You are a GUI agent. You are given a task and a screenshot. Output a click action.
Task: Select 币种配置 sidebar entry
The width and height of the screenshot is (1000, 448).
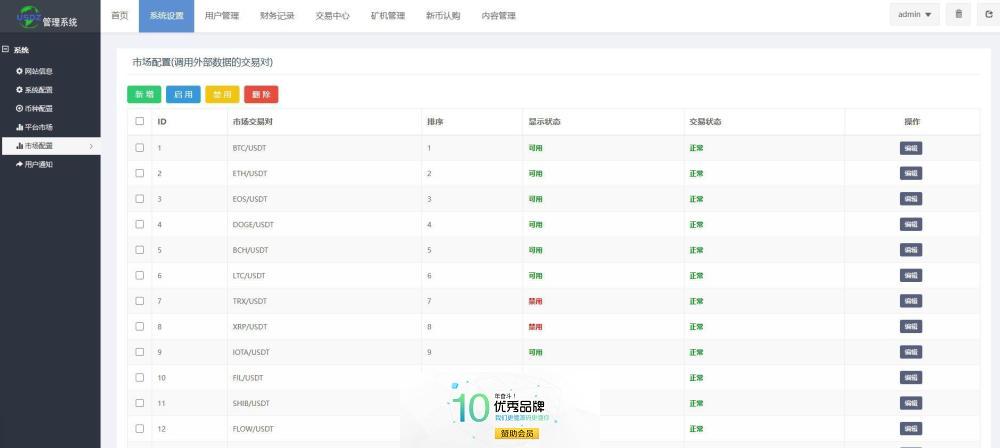point(35,108)
